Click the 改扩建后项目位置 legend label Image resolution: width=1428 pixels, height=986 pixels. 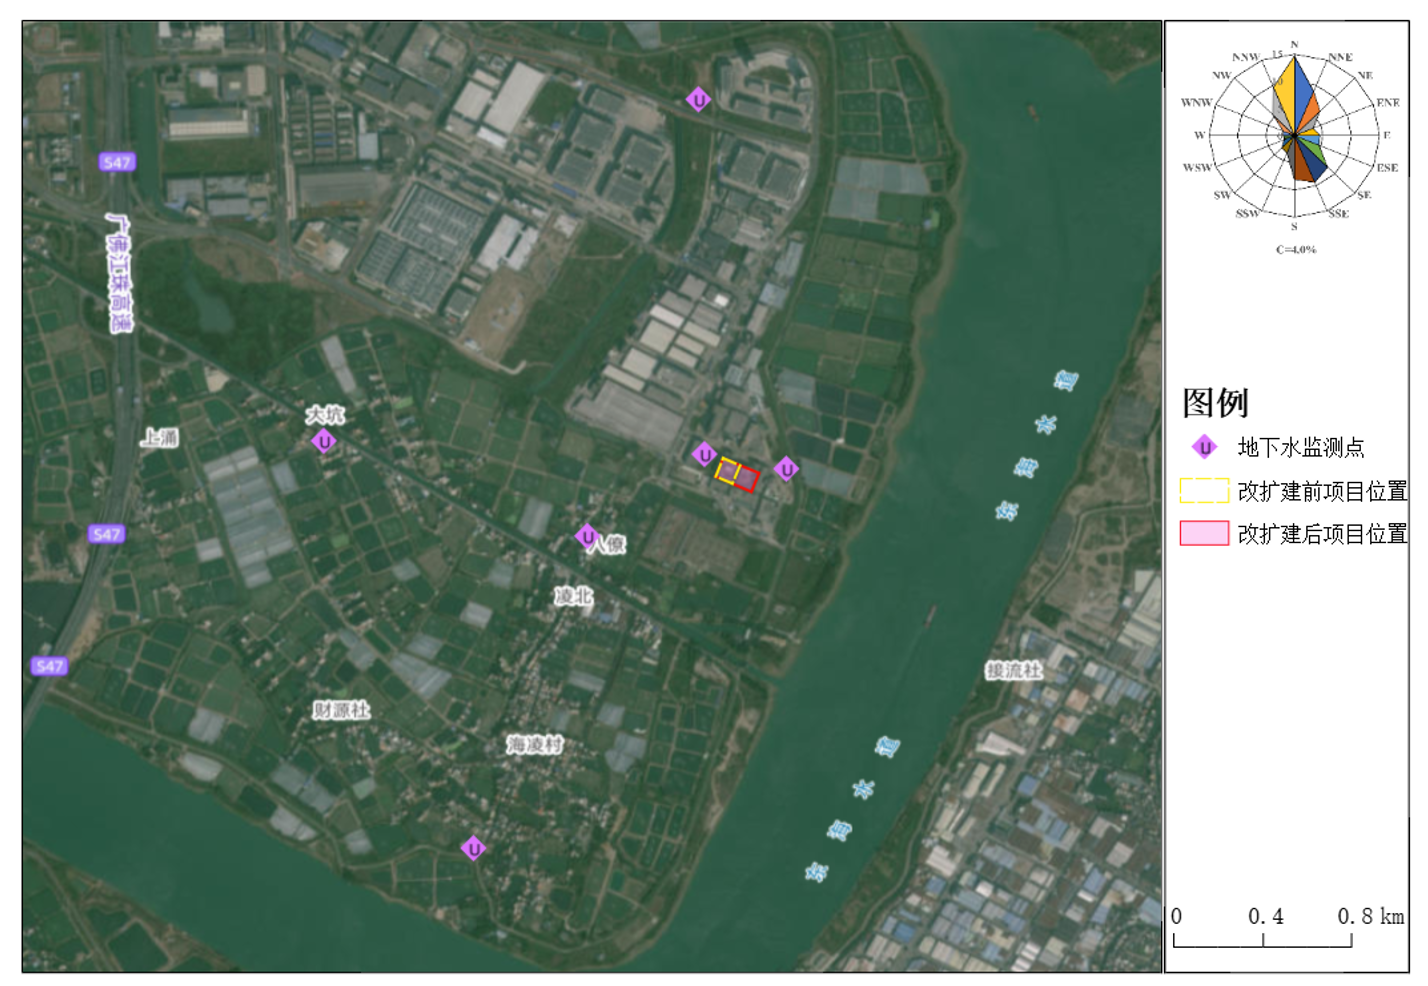(1322, 534)
